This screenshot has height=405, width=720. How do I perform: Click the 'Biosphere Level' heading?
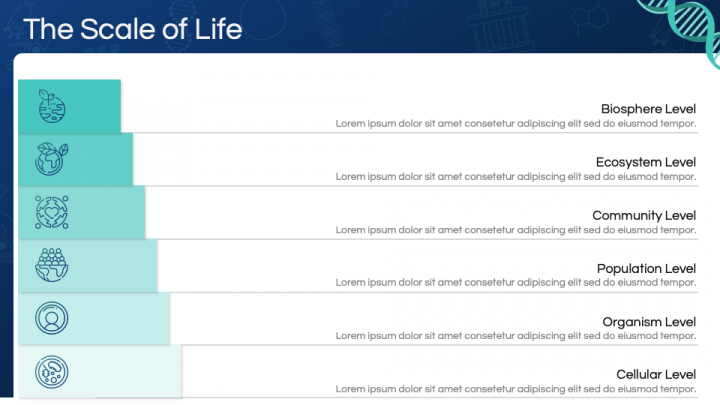click(648, 109)
